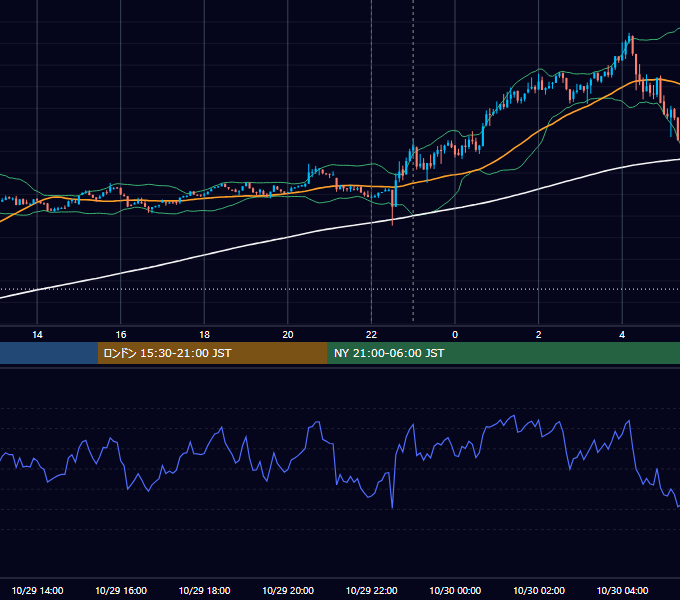Click the '10/30 00:00' date label
The image size is (680, 600).
[455, 590]
